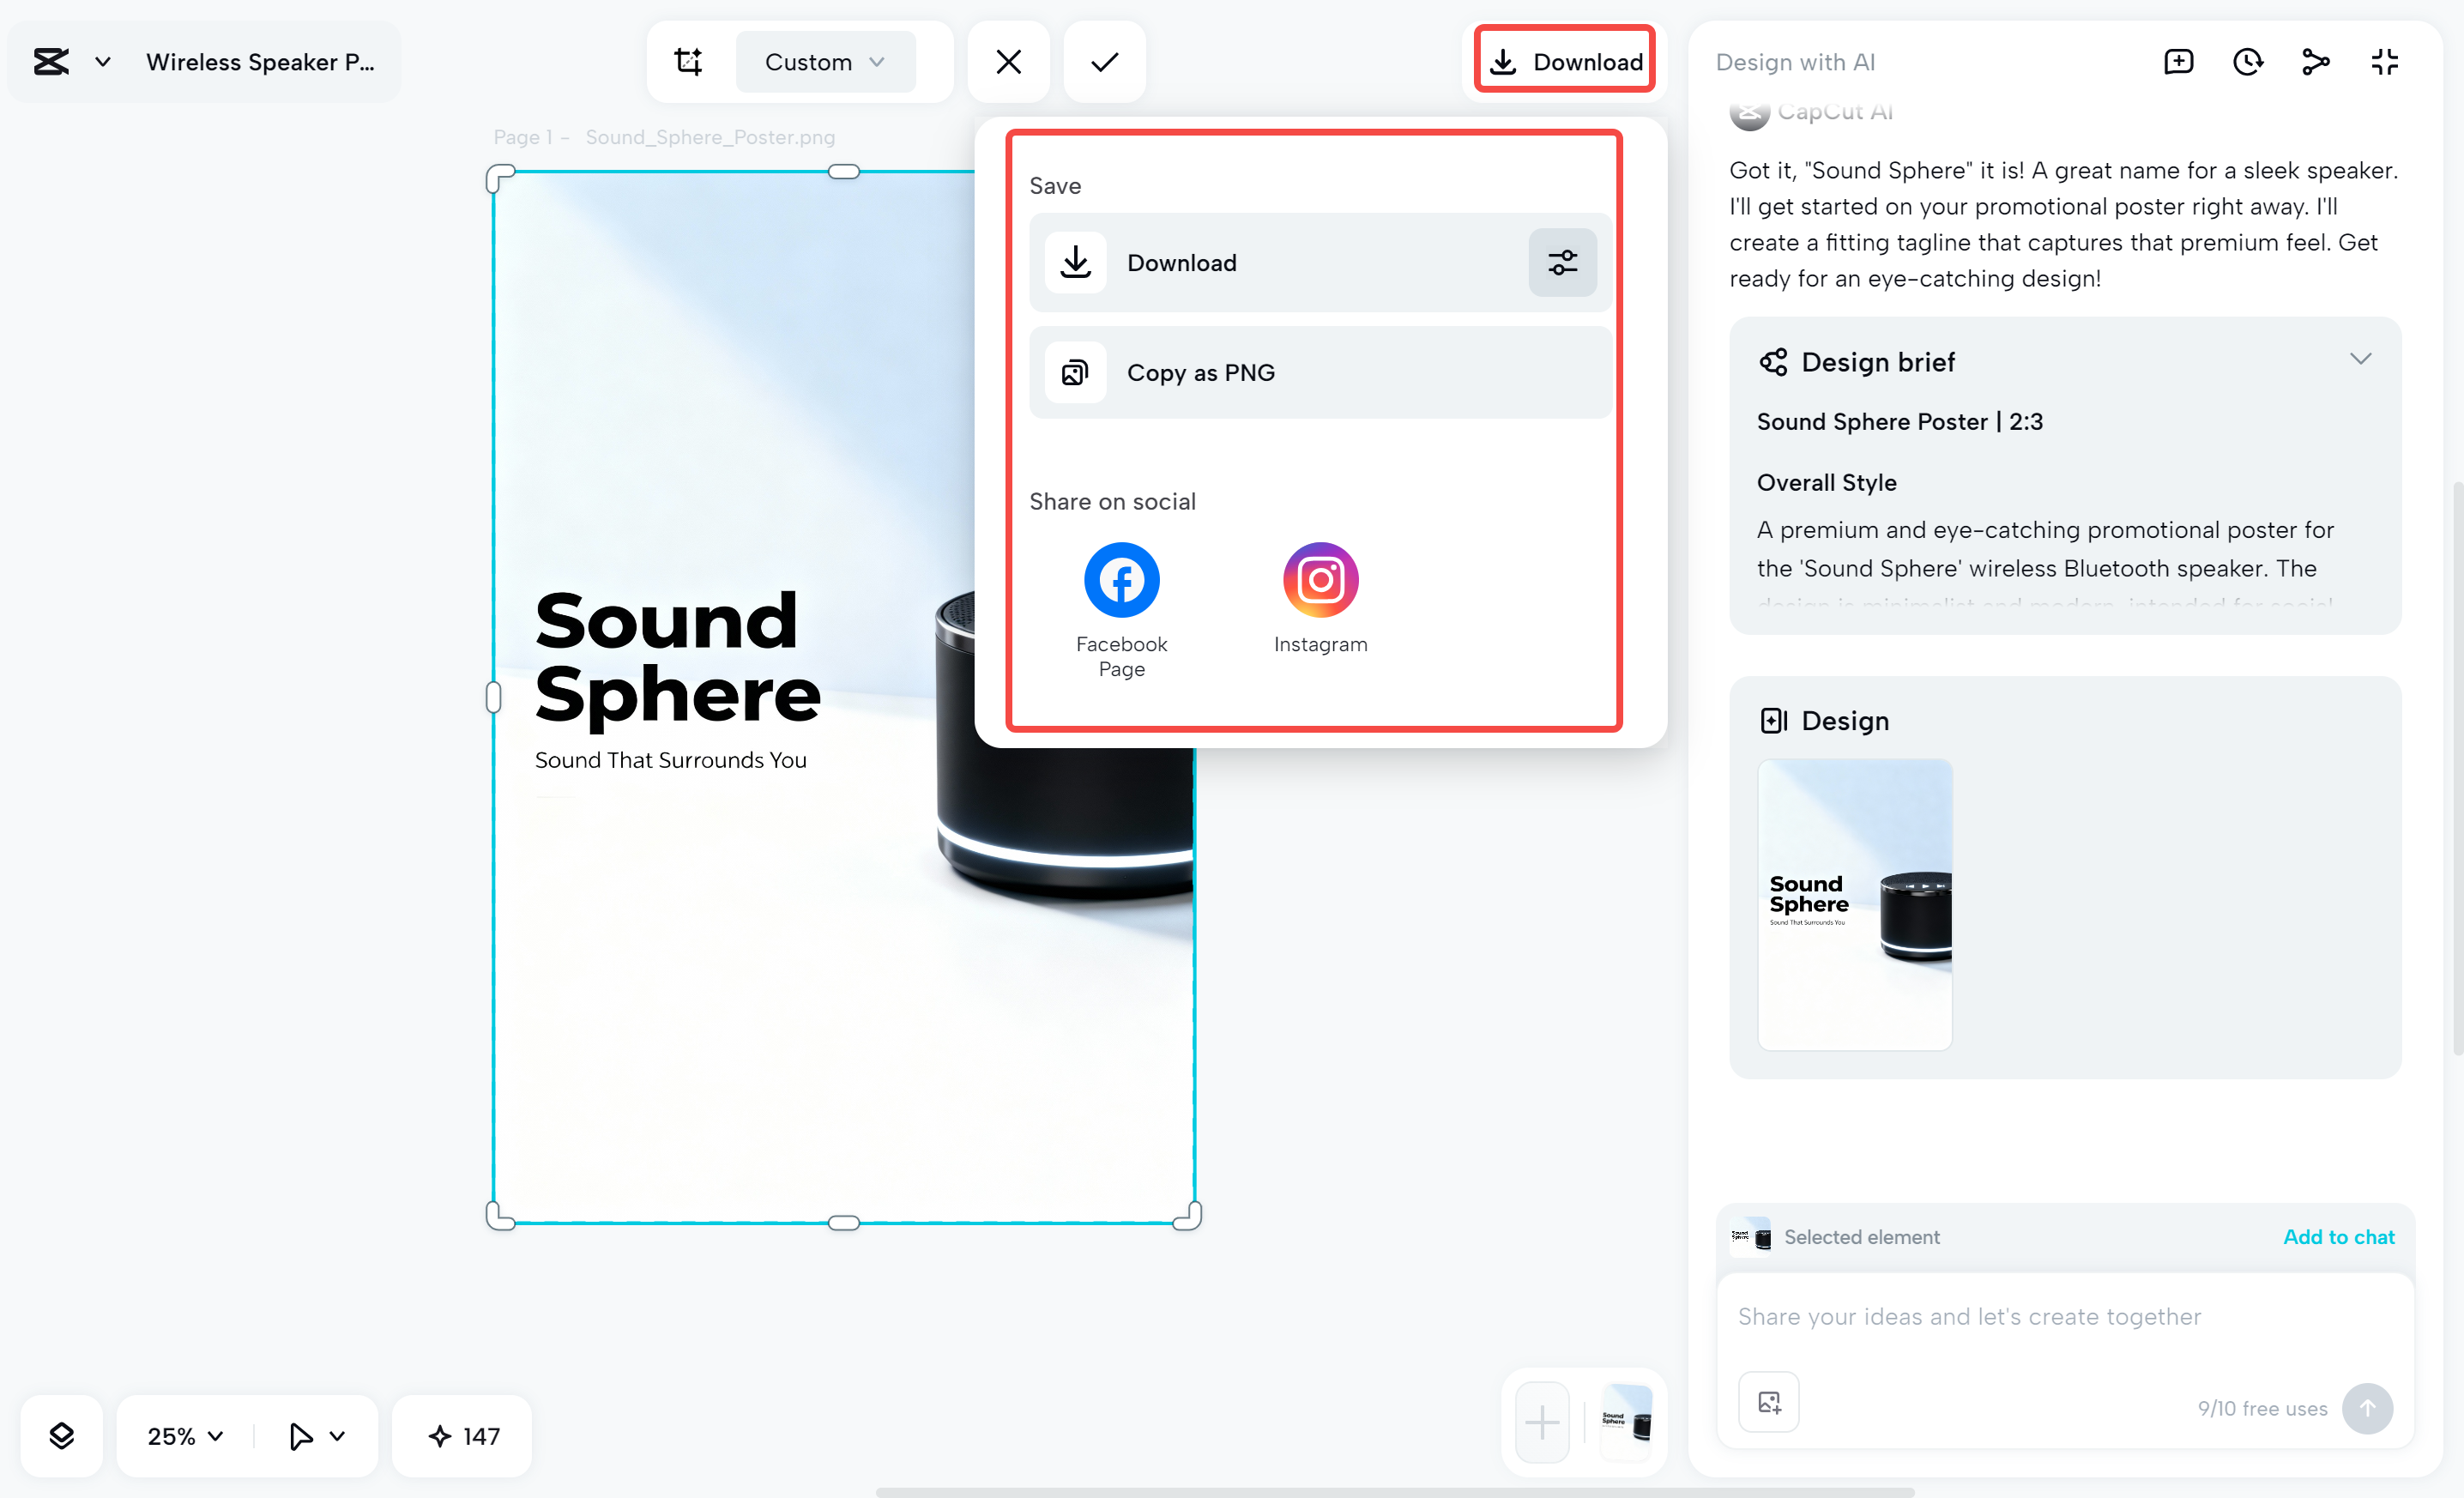Click the Design section heading icon
This screenshot has height=1498, width=2464.
click(1773, 721)
